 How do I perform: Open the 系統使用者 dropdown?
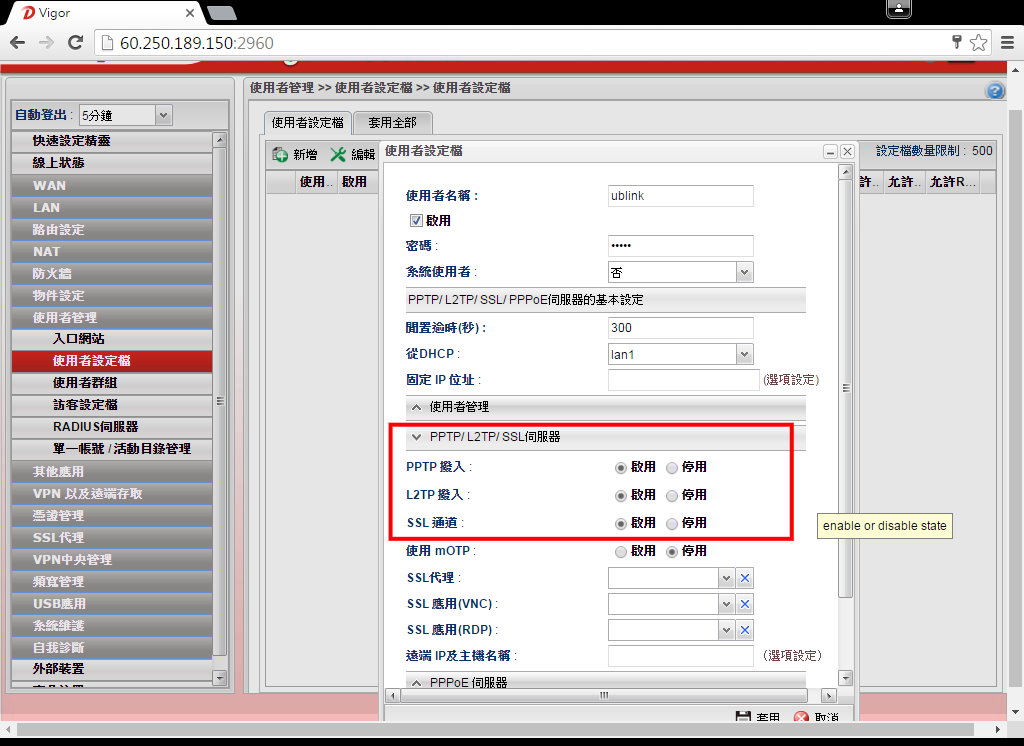[743, 272]
